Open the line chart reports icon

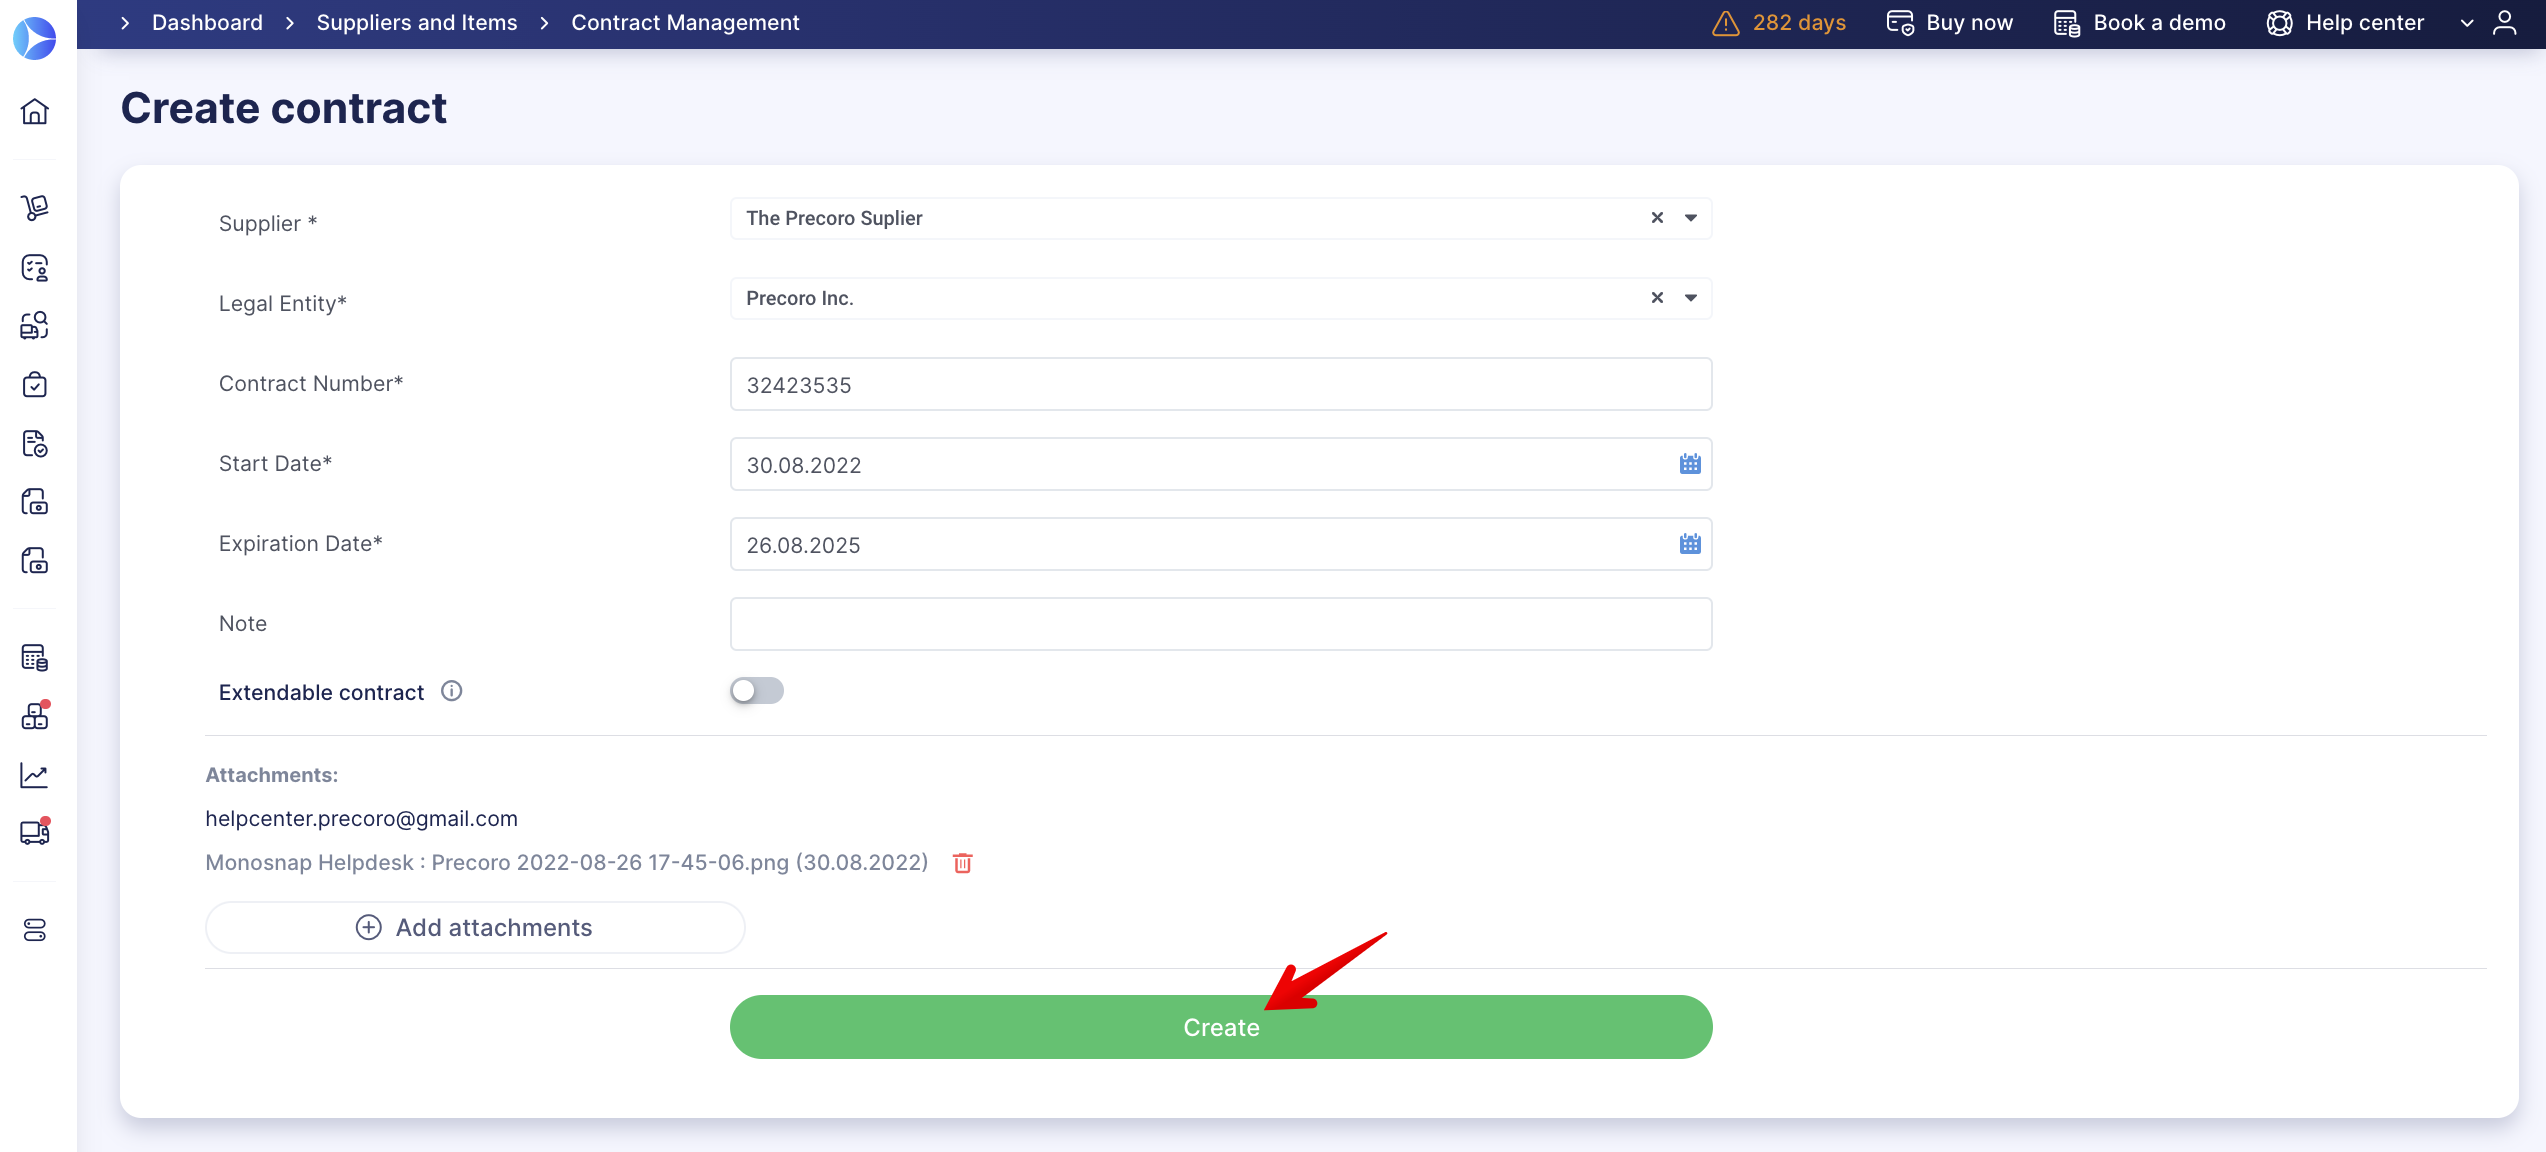pos(35,775)
